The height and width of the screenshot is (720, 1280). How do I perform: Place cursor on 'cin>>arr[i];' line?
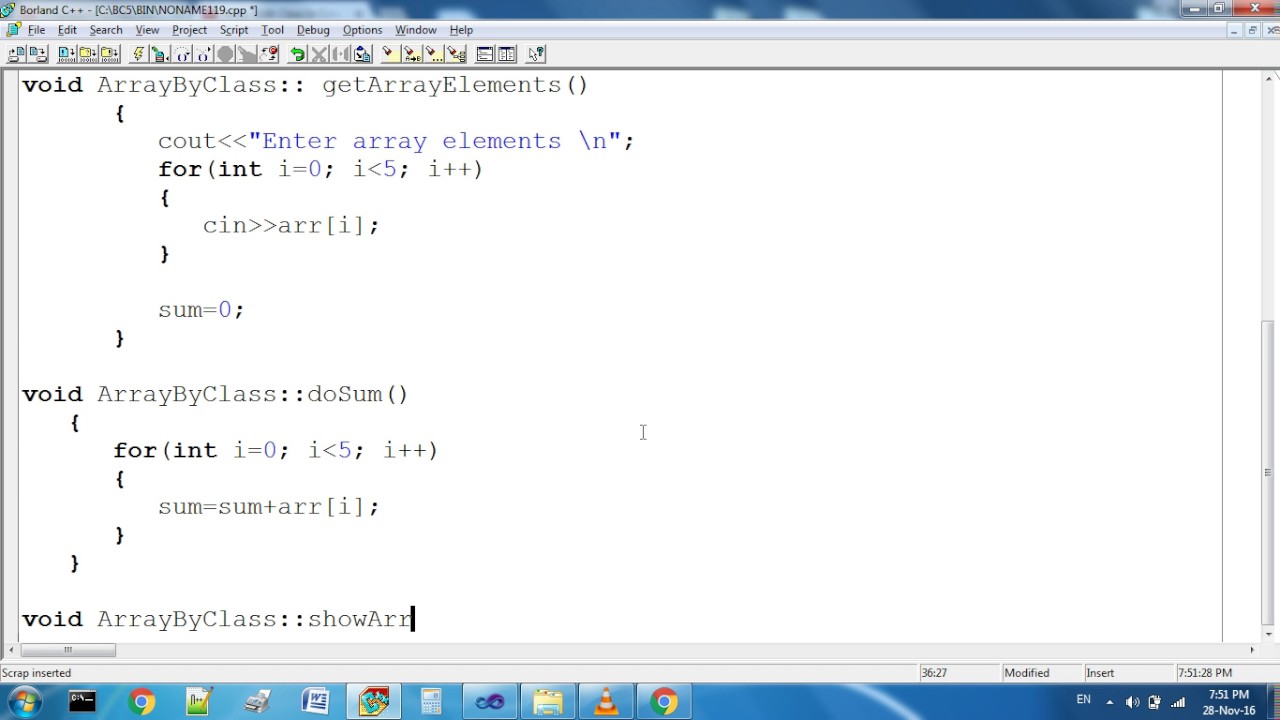(x=291, y=226)
